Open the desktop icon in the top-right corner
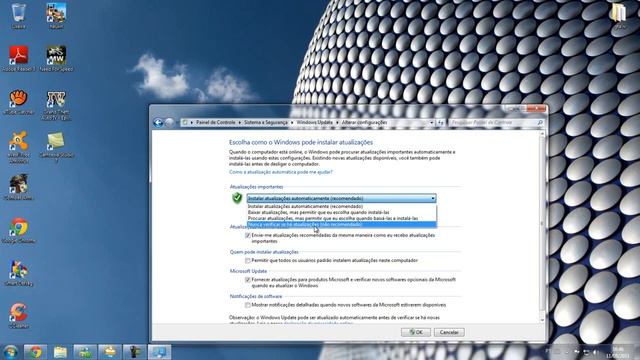The height and width of the screenshot is (360, 640). (x=620, y=16)
